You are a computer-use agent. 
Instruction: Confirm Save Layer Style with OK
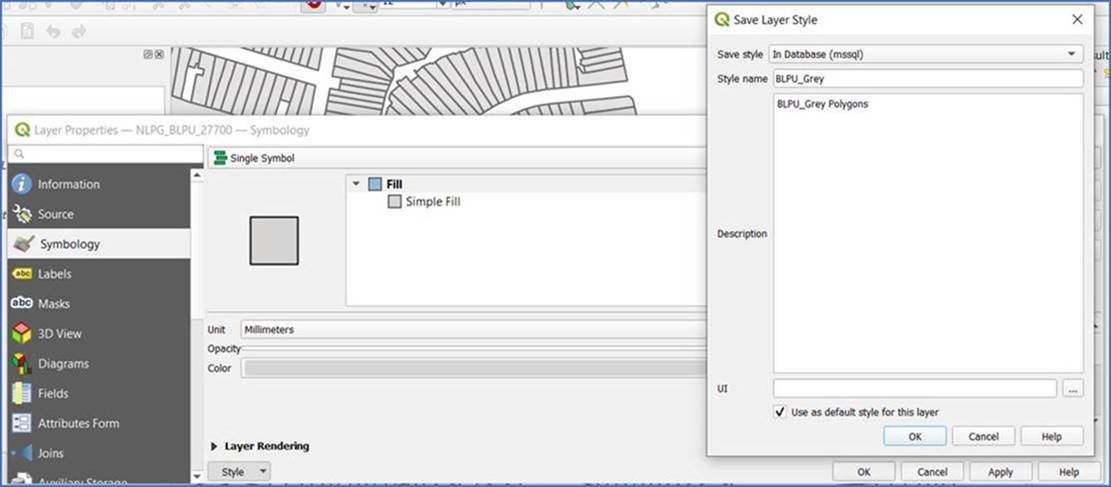click(x=915, y=437)
